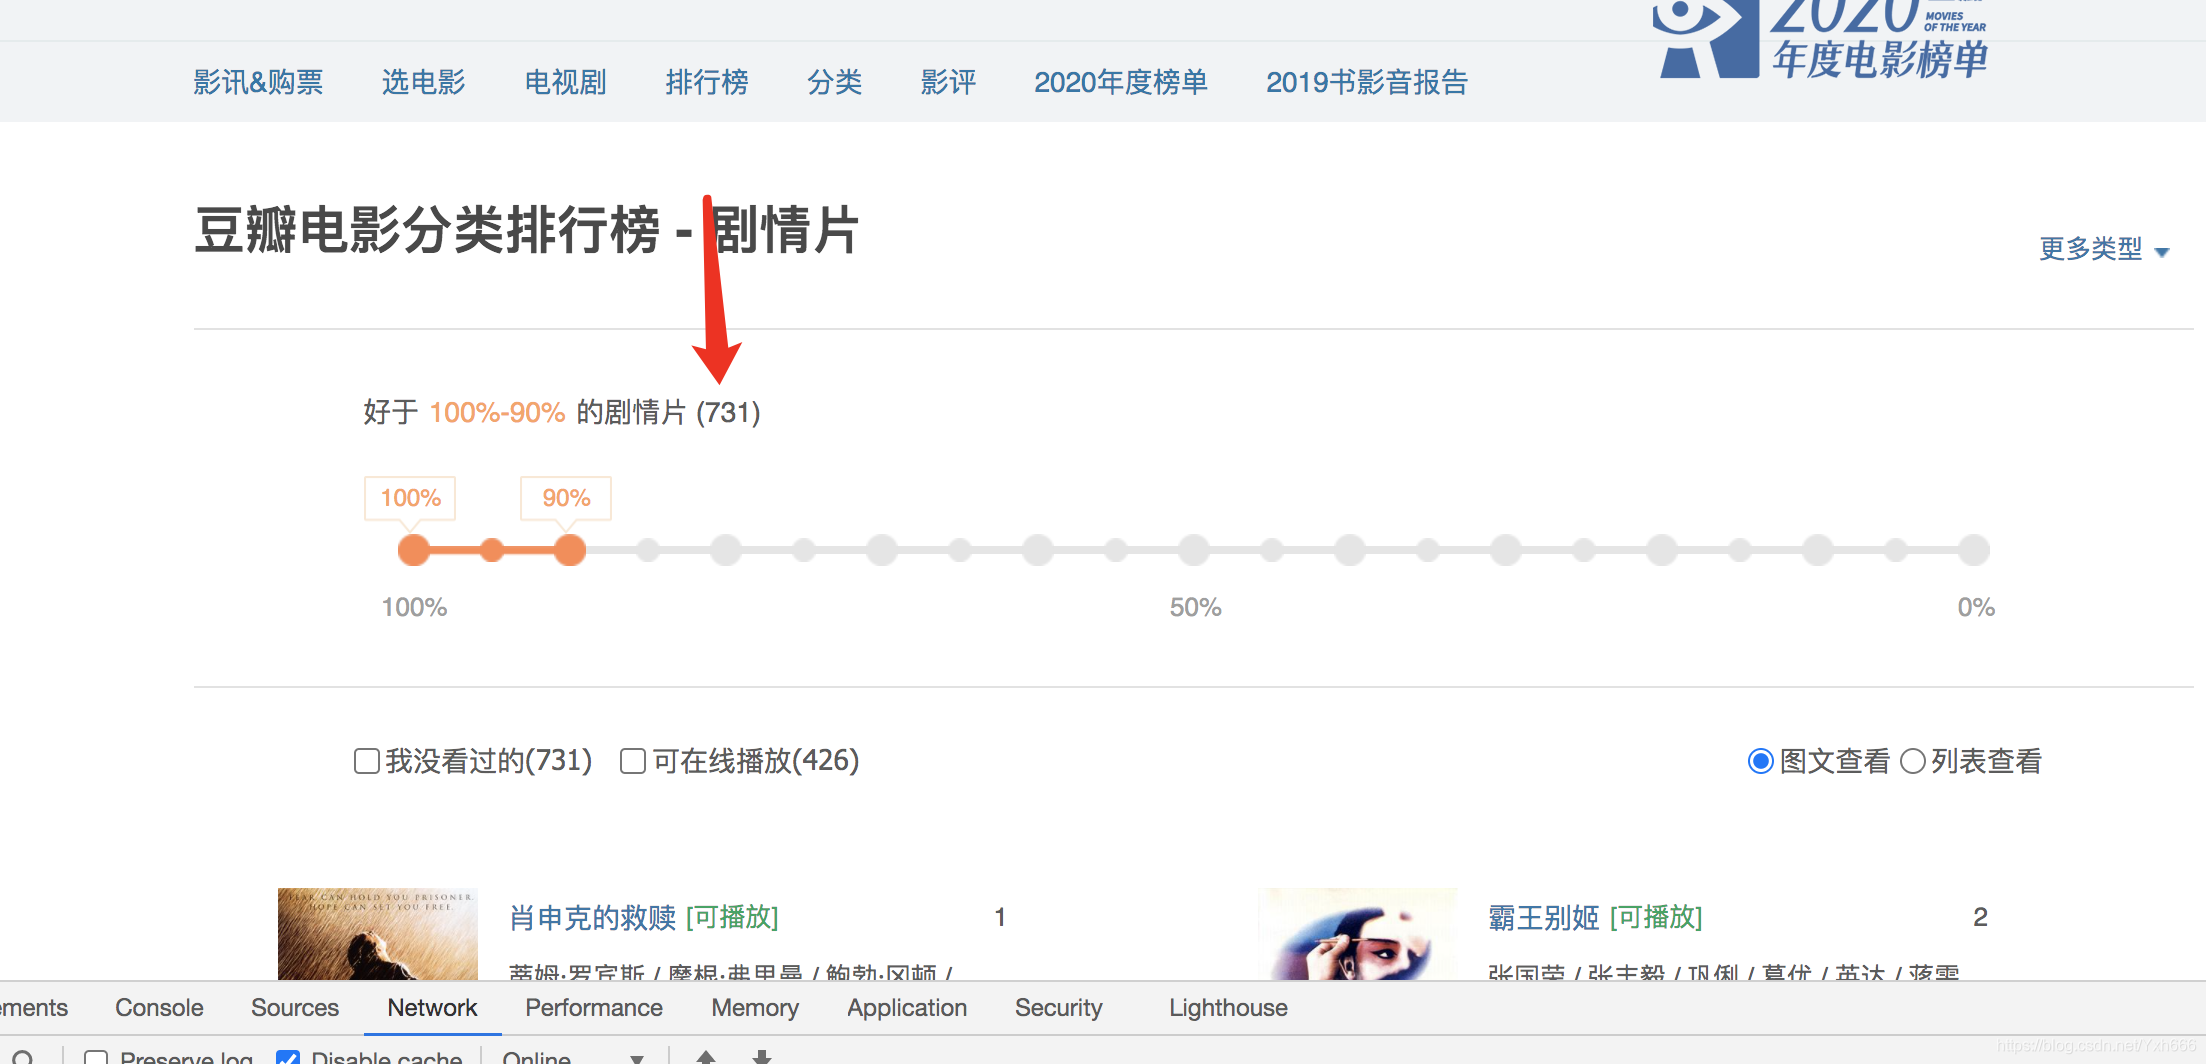This screenshot has height=1064, width=2206.
Task: Switch to the Console tab in DevTools
Action: click(159, 1008)
